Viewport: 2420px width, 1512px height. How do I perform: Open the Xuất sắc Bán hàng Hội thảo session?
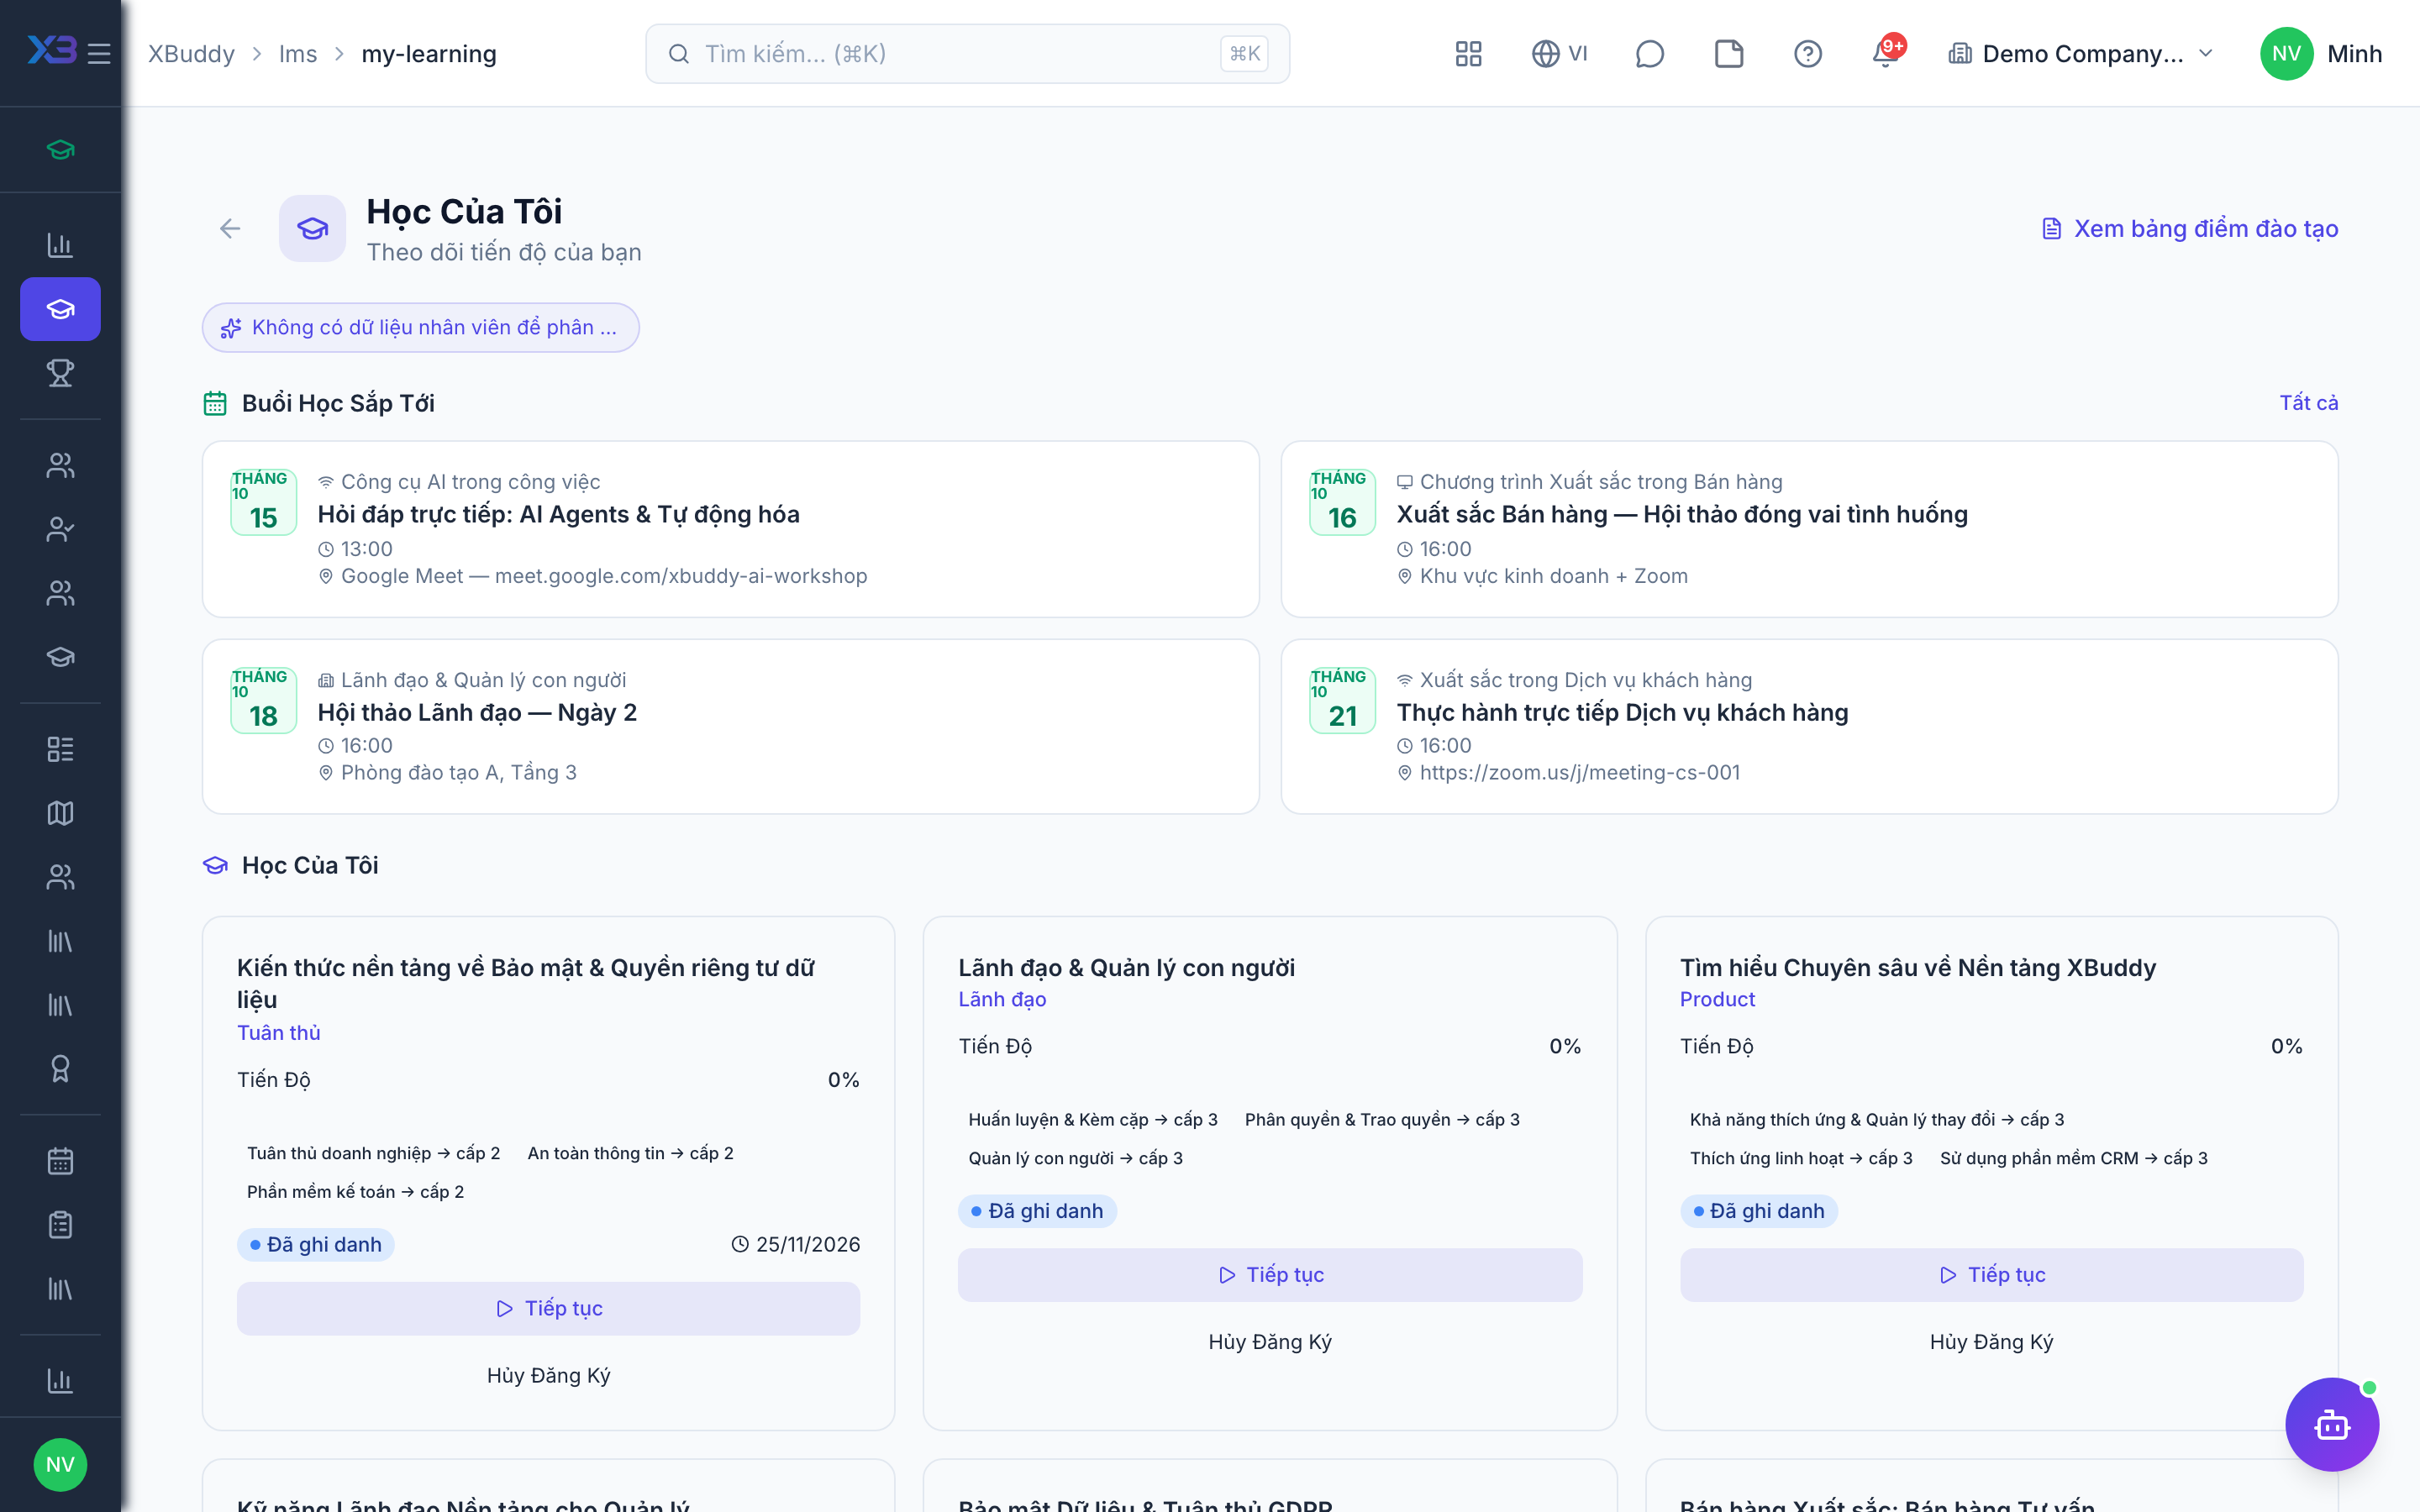click(x=1809, y=529)
